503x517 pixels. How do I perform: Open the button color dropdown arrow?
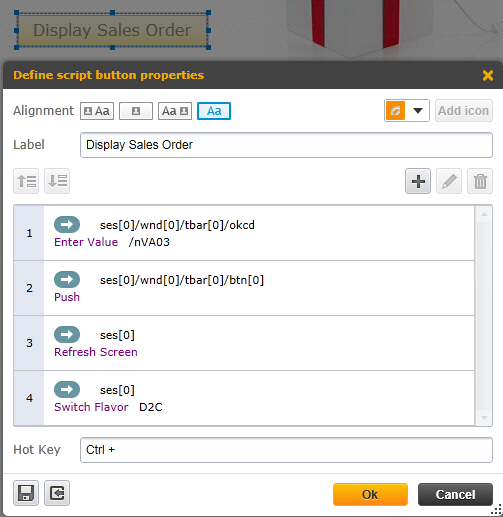point(418,111)
